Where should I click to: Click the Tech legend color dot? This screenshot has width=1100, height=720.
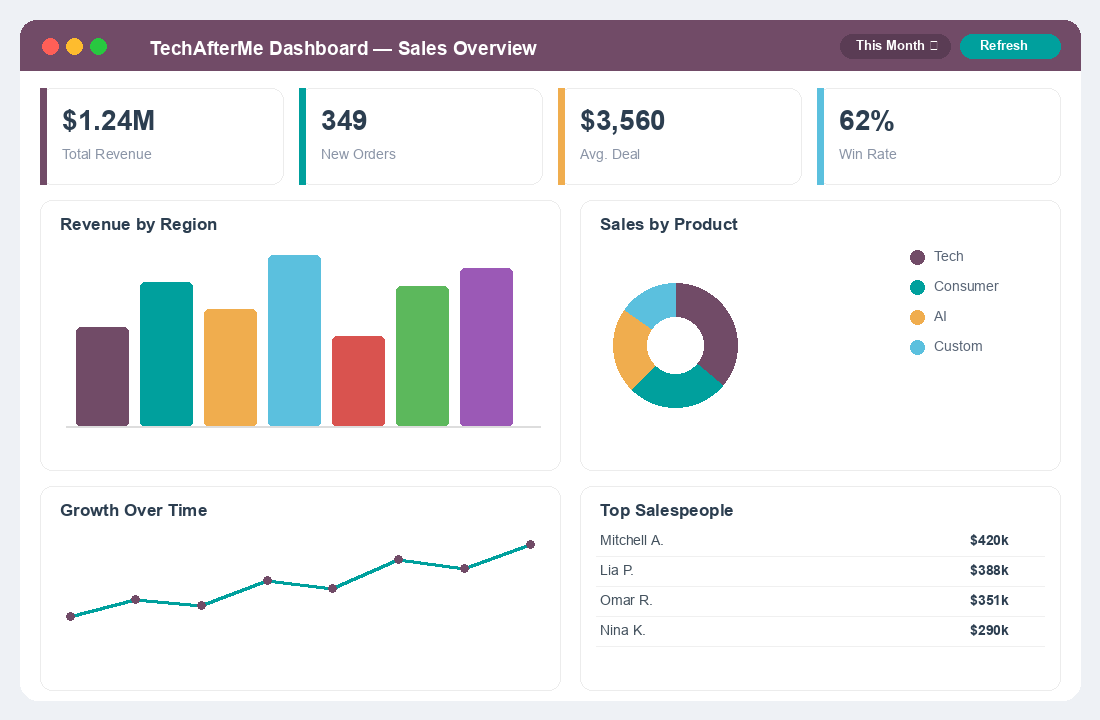point(917,258)
